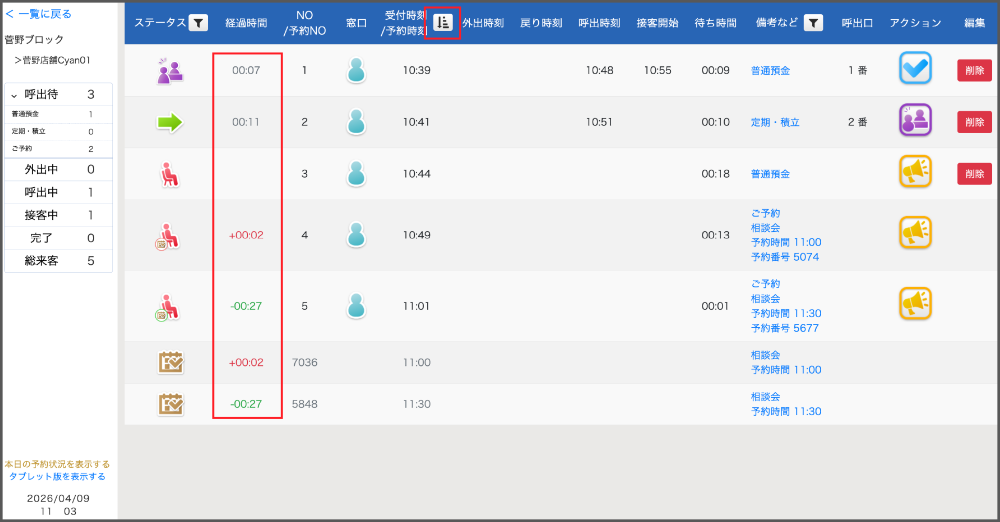Select 普通預金 sub-item in sidebar
Viewport: 1000px width, 522px height.
point(59,114)
